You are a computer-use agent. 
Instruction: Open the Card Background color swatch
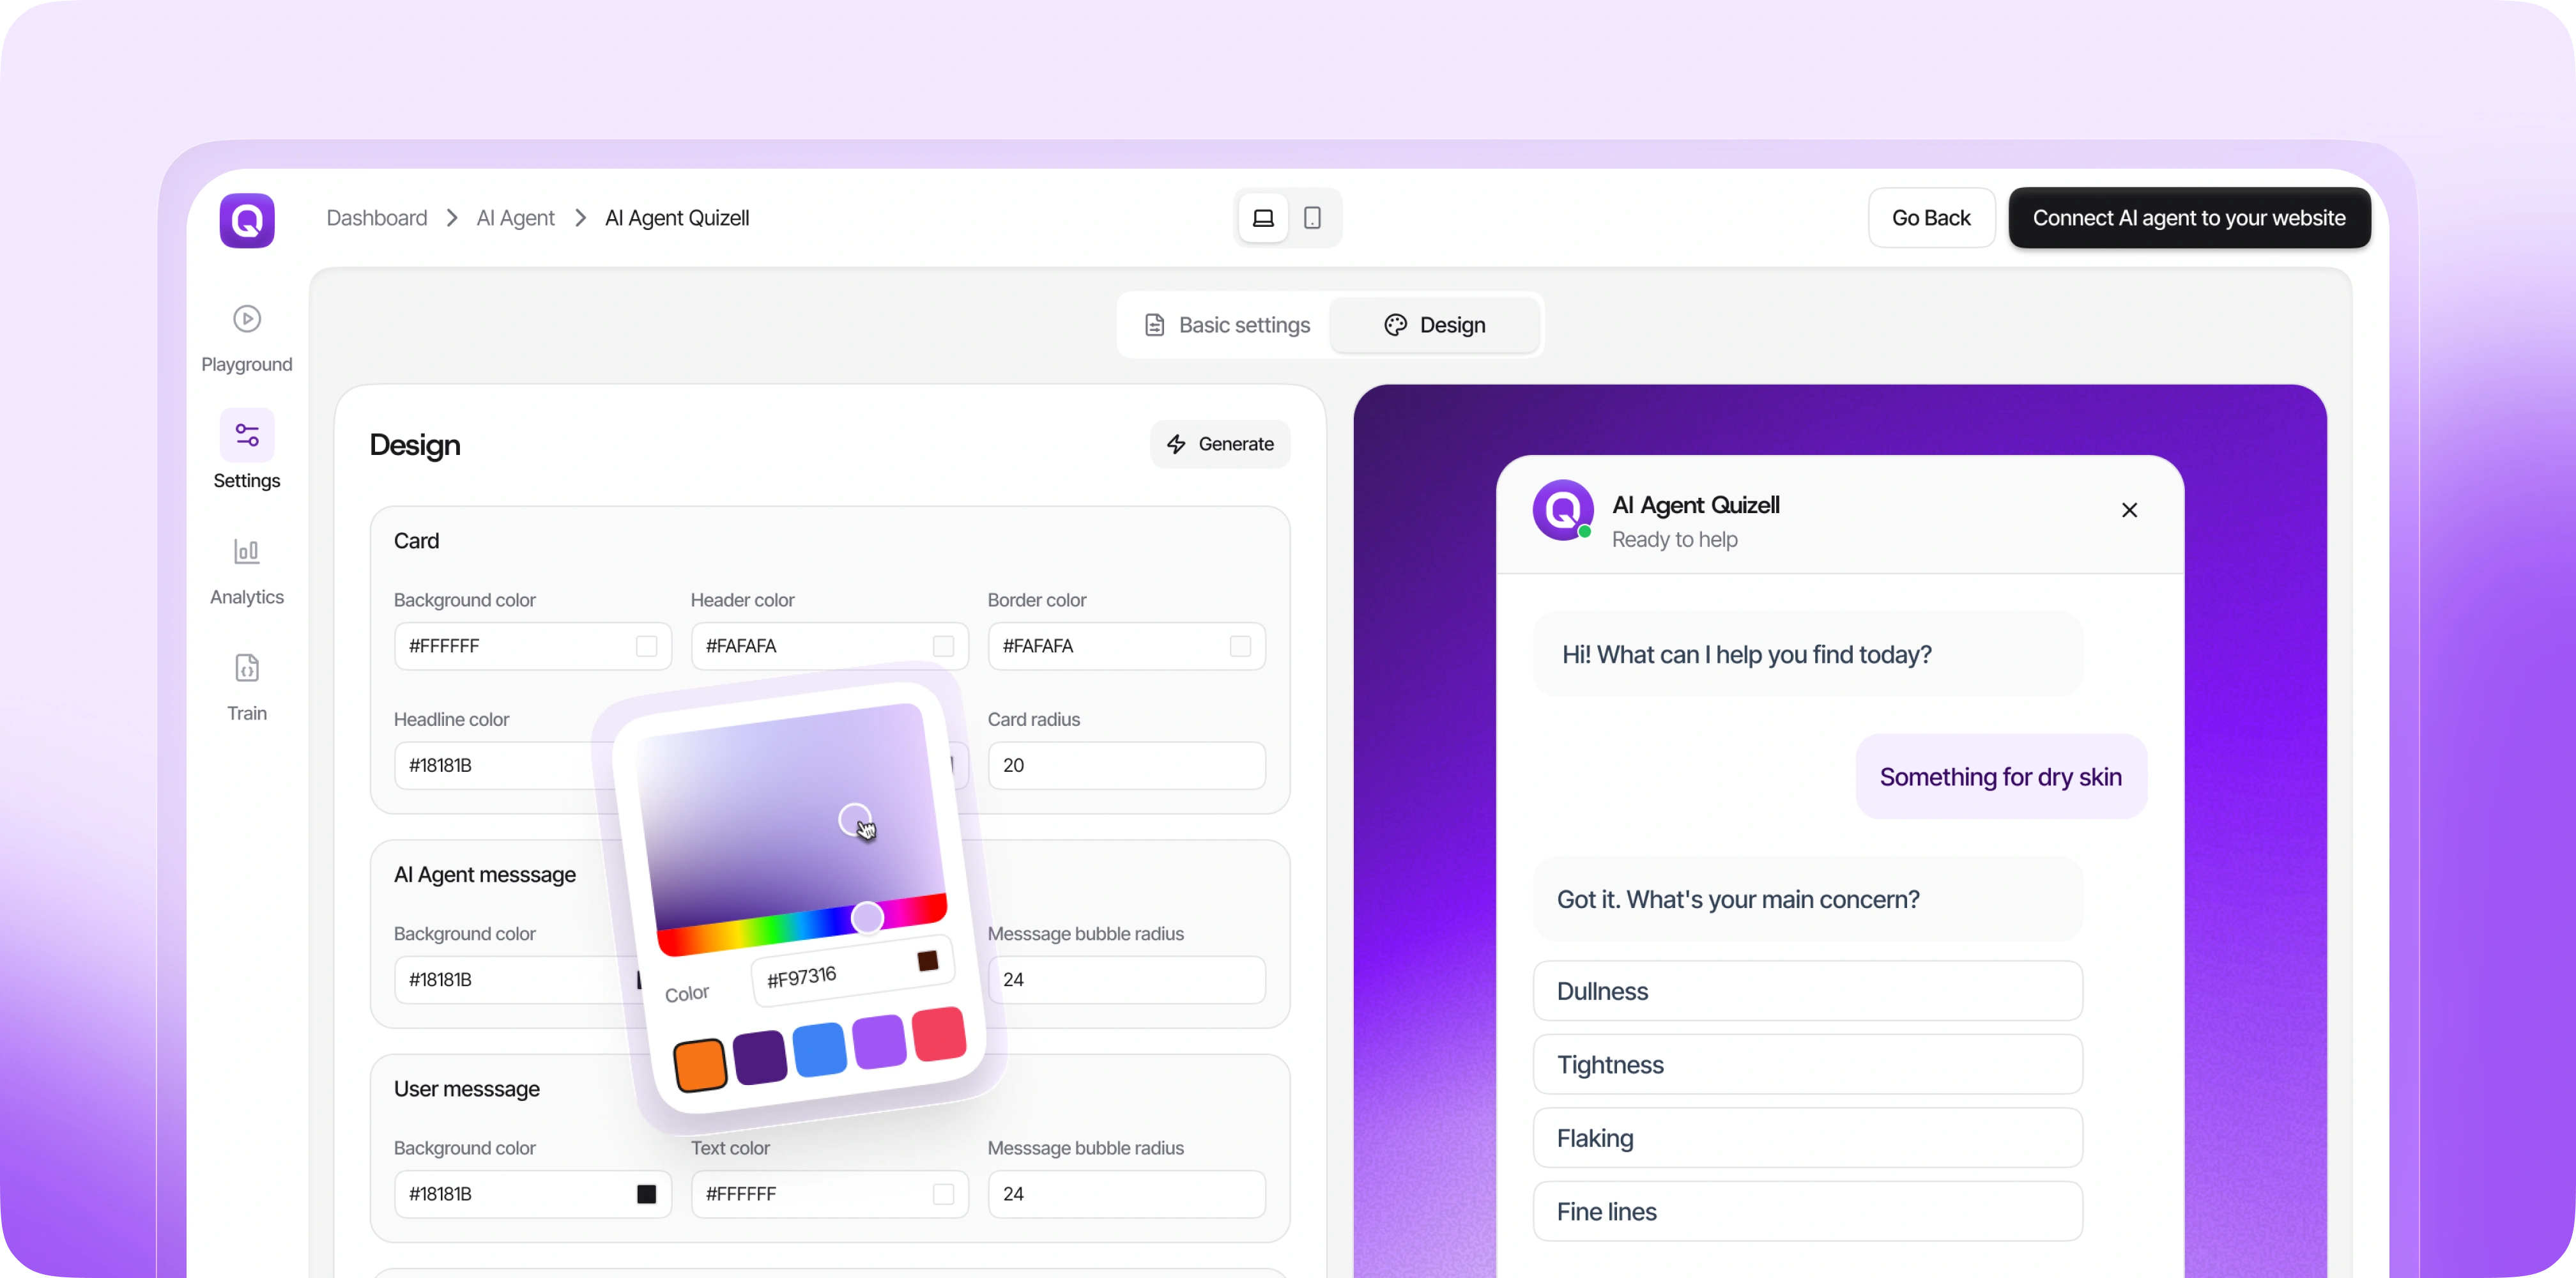[x=647, y=646]
